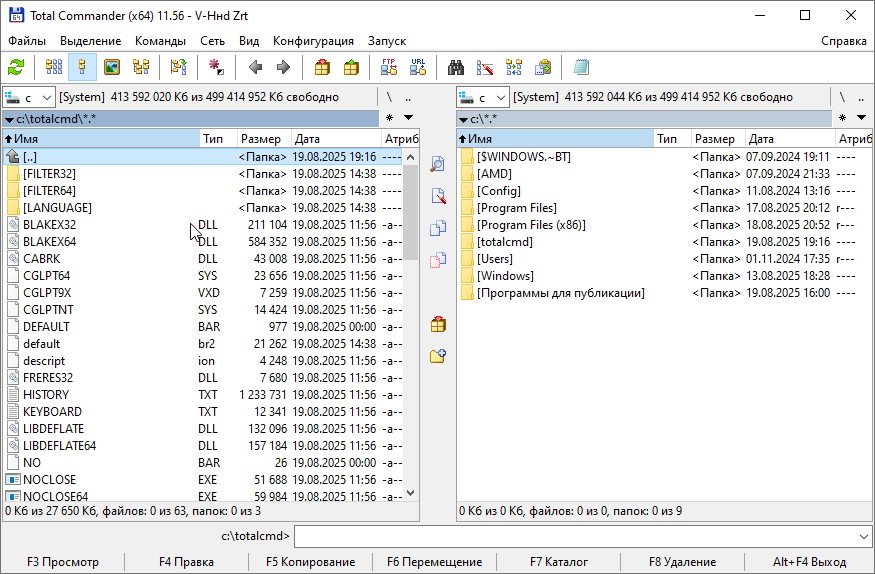Open right panel directory history arrow
This screenshot has width=875, height=574.
862,118
